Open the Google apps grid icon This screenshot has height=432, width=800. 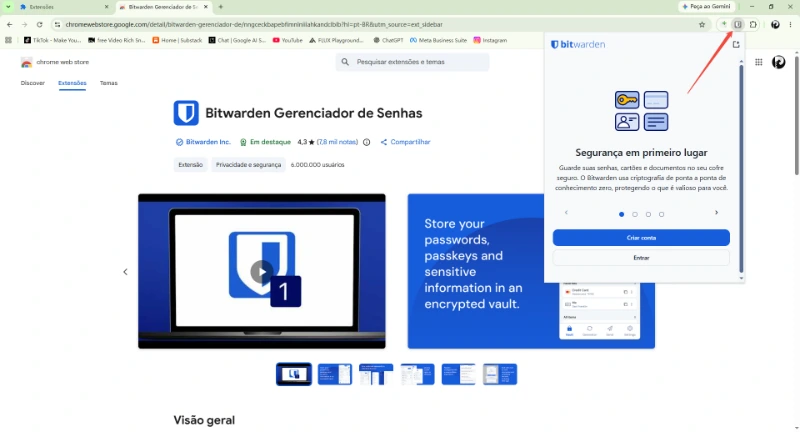759,62
